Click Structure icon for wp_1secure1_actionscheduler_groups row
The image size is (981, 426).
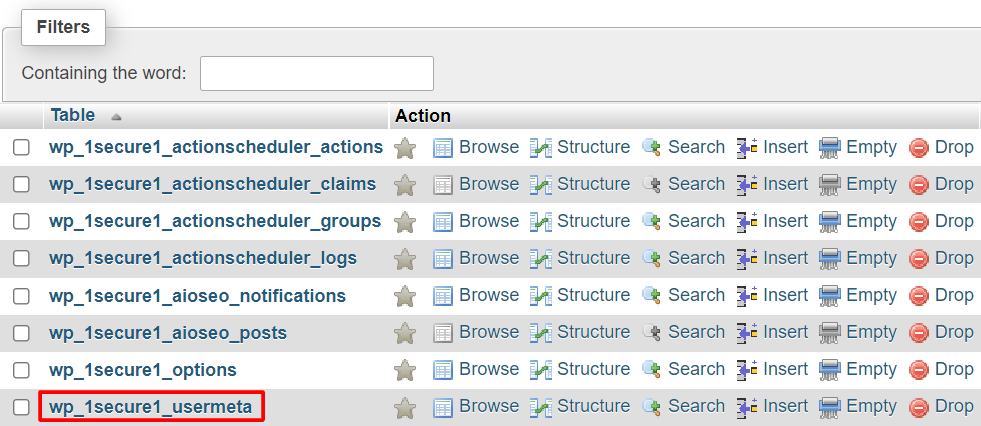pyautogui.click(x=541, y=222)
